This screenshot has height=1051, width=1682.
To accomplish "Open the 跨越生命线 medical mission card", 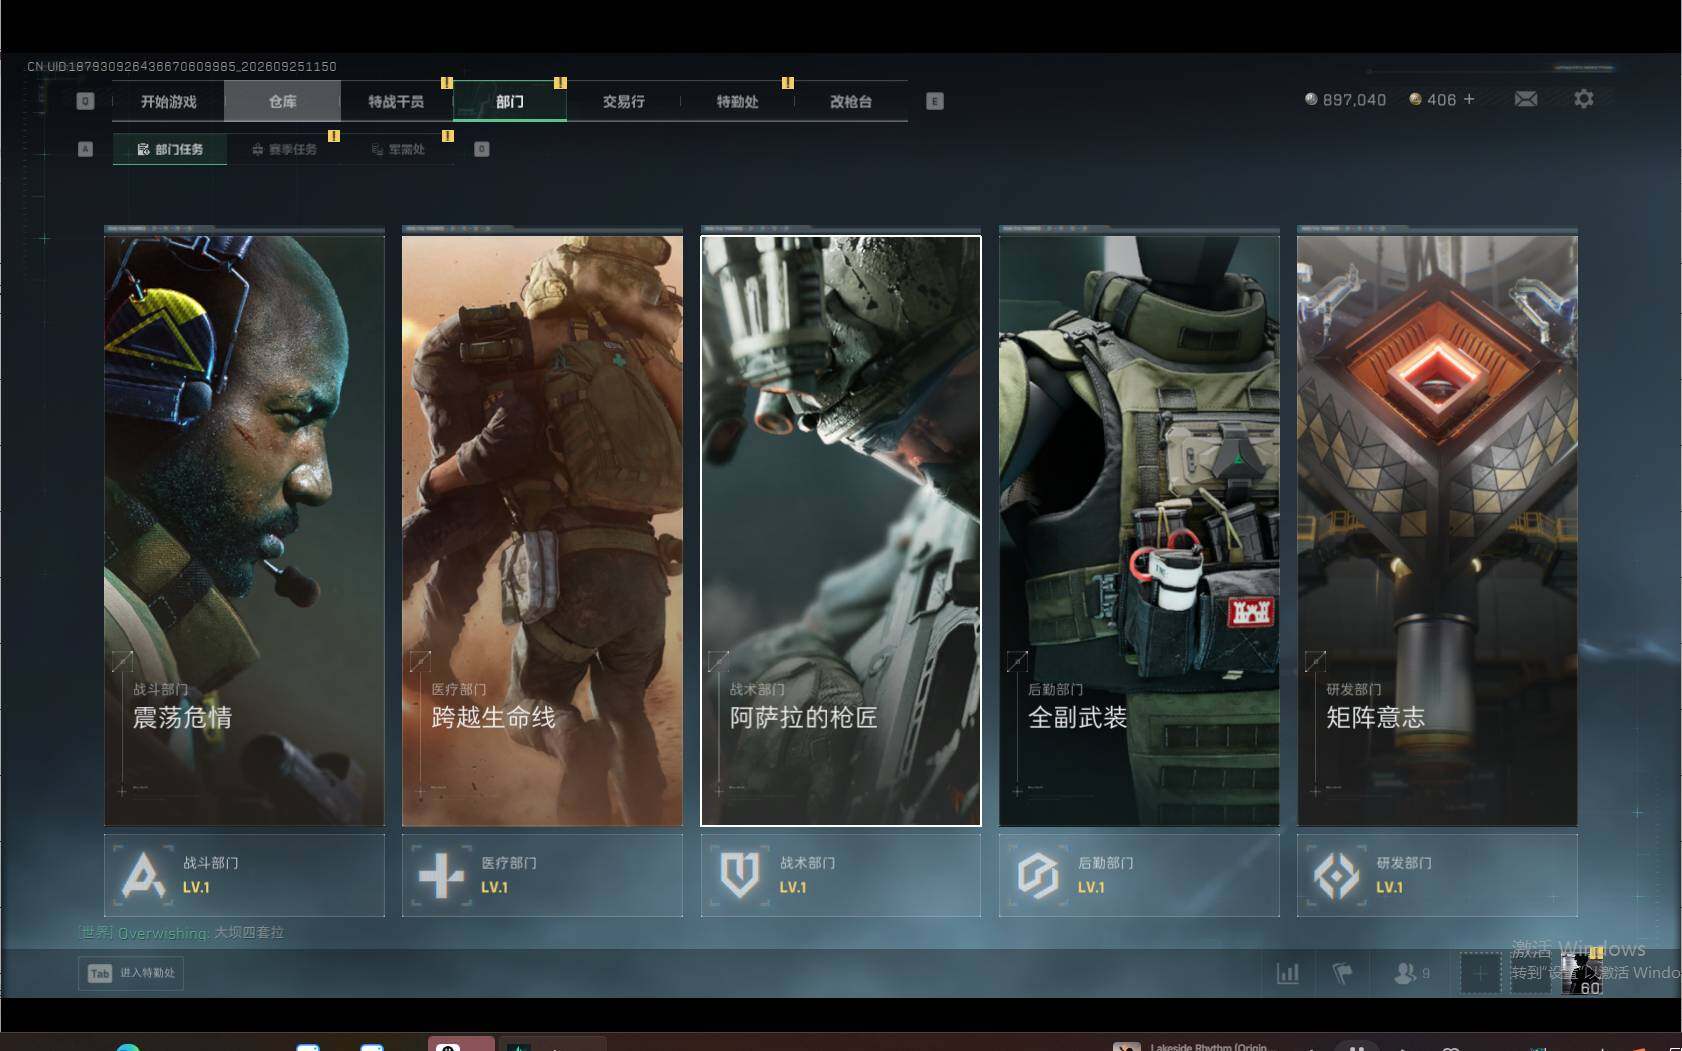I will [542, 530].
